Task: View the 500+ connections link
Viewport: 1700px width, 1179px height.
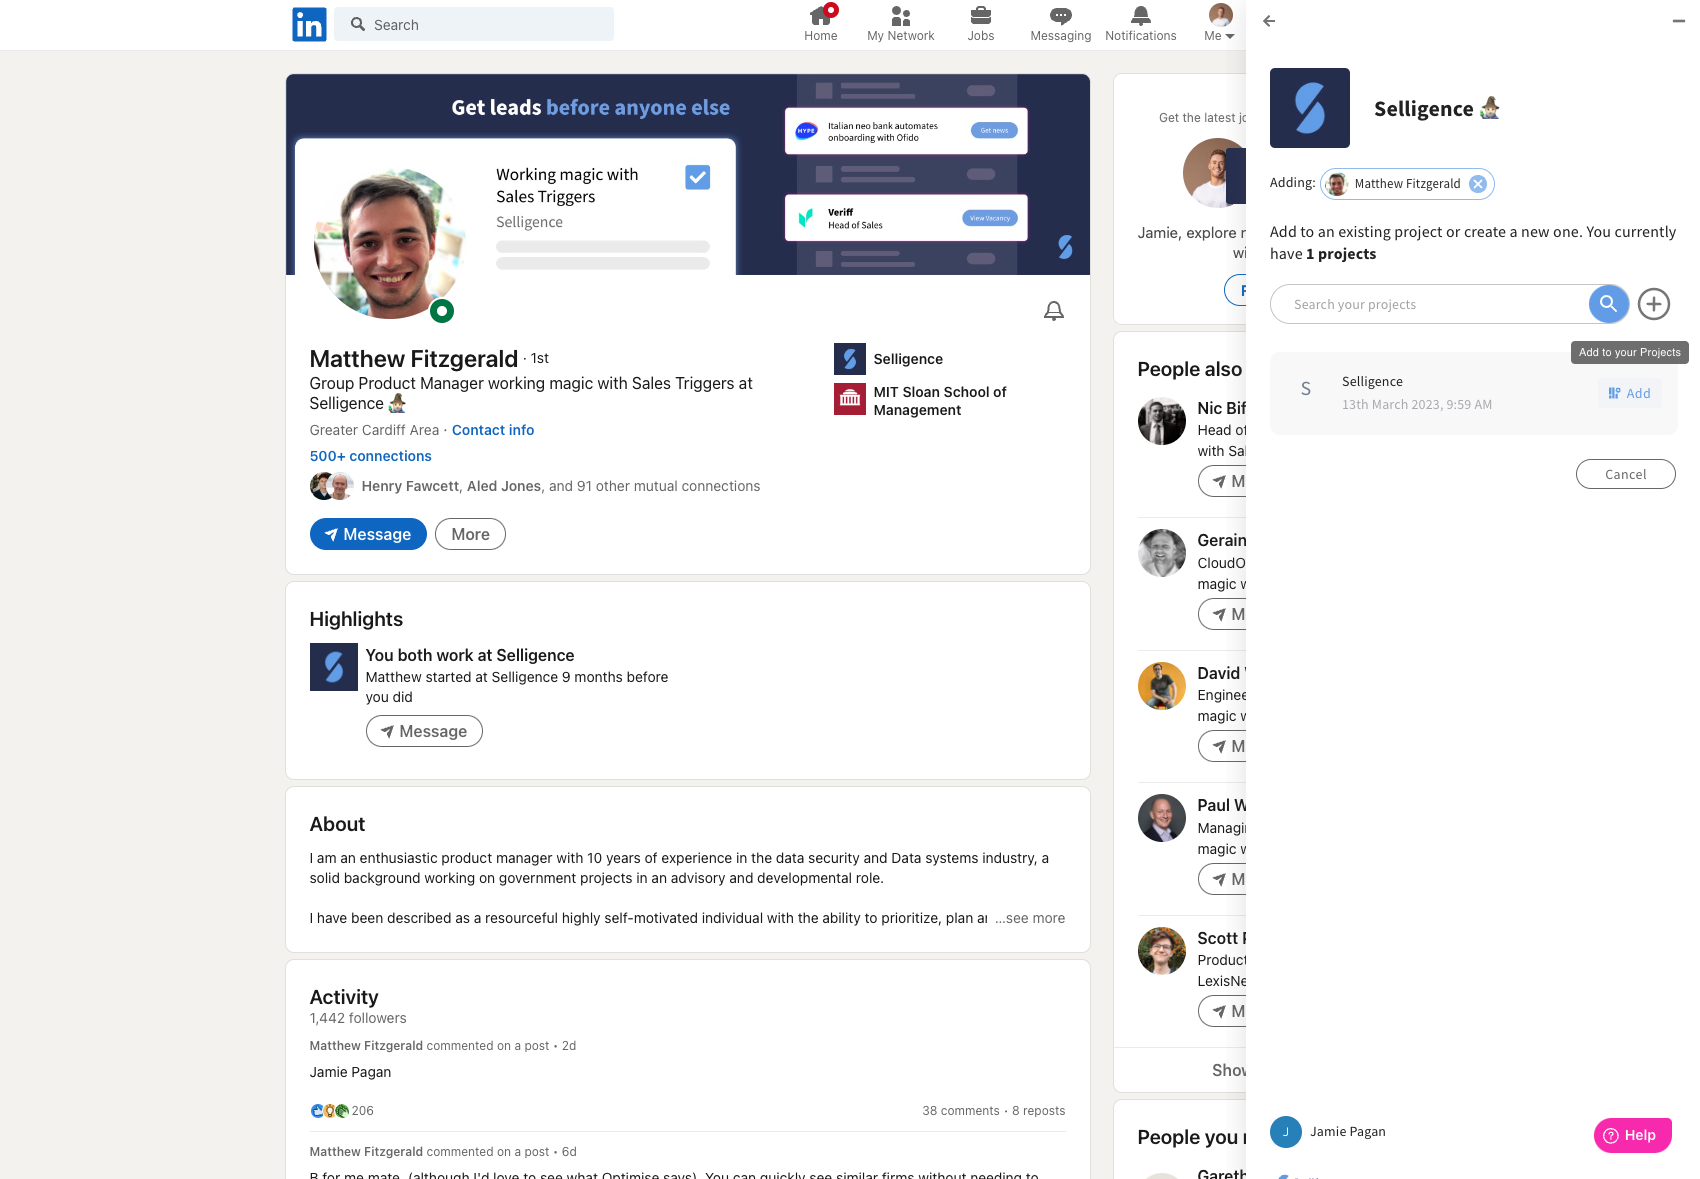Action: (x=371, y=456)
